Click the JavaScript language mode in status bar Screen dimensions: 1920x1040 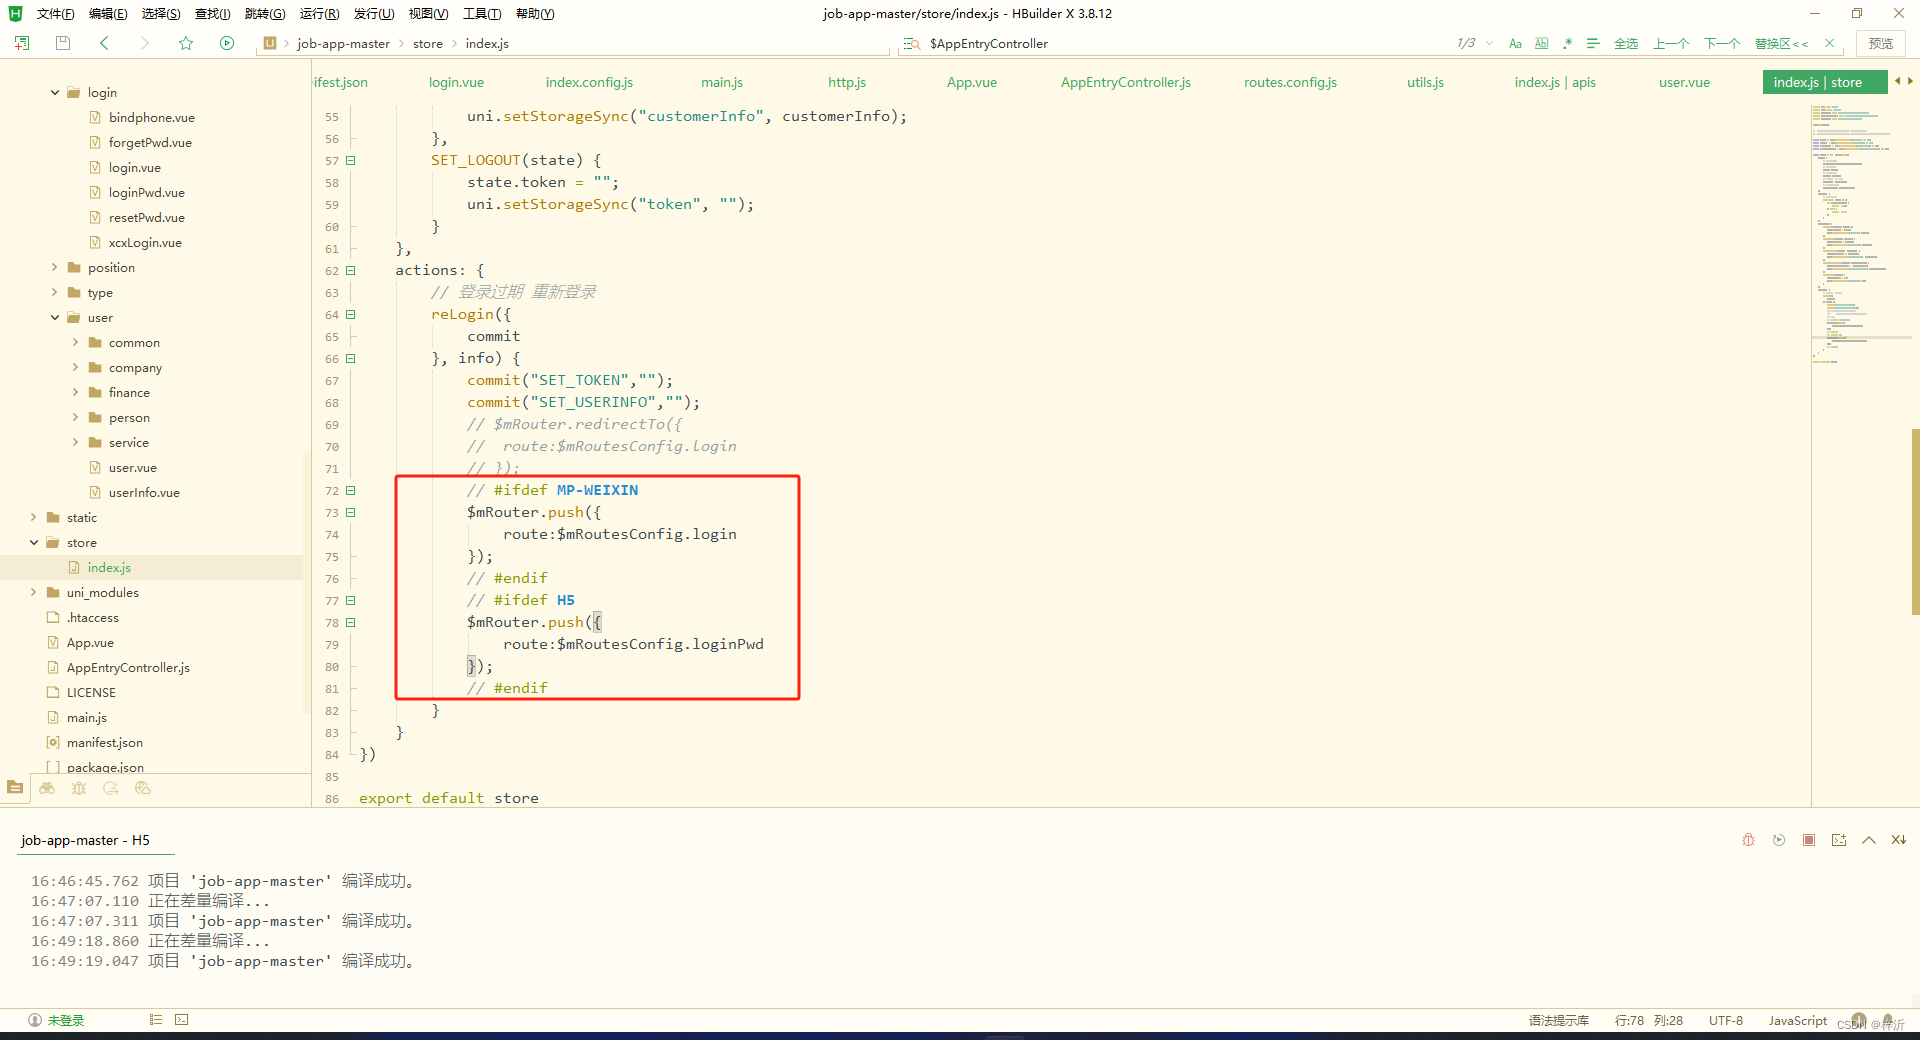click(x=1797, y=1020)
